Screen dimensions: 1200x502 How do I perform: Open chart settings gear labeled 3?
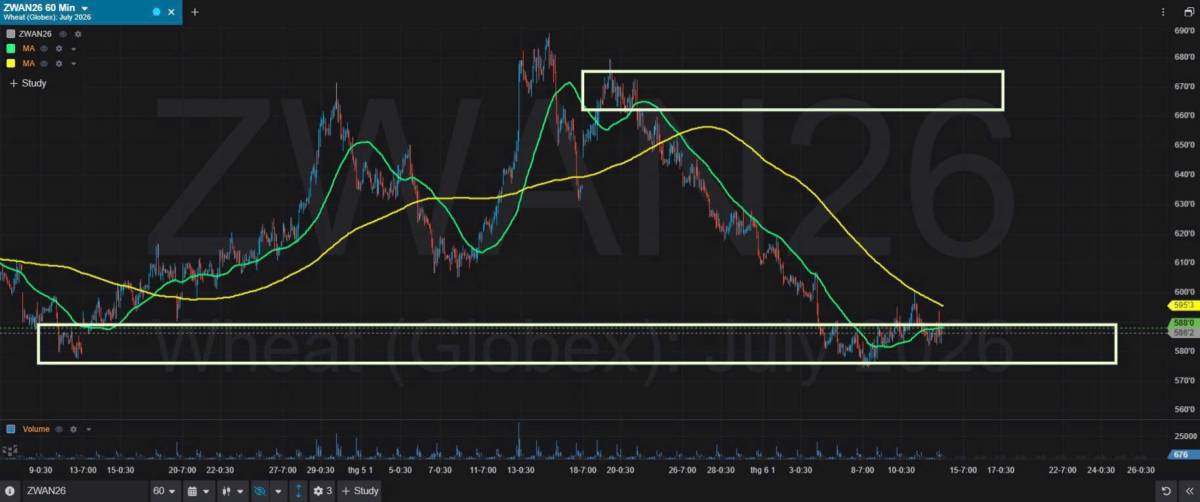tap(322, 491)
